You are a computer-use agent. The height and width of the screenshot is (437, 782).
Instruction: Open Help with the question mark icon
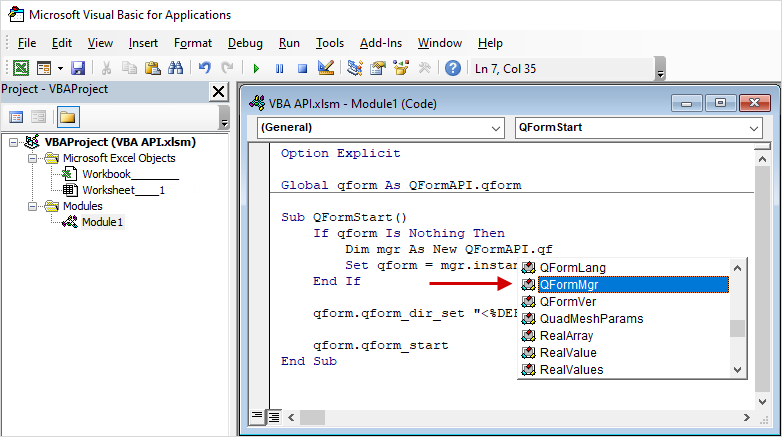pos(452,68)
